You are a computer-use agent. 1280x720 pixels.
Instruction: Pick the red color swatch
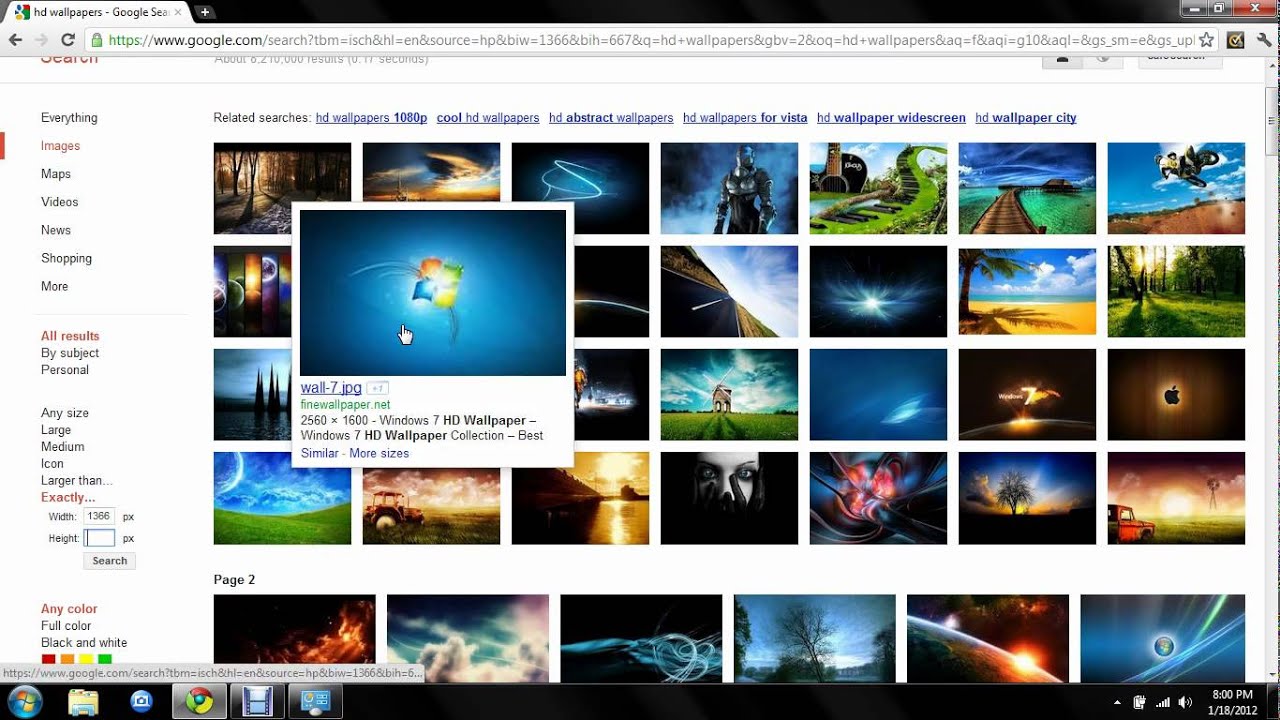(x=48, y=659)
